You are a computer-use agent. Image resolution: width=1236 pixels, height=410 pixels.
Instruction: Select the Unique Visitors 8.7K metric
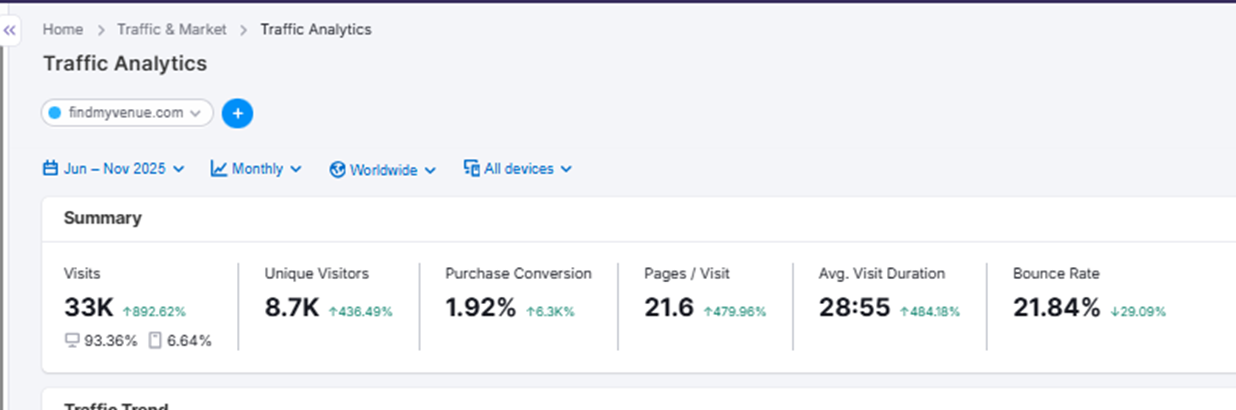[291, 308]
